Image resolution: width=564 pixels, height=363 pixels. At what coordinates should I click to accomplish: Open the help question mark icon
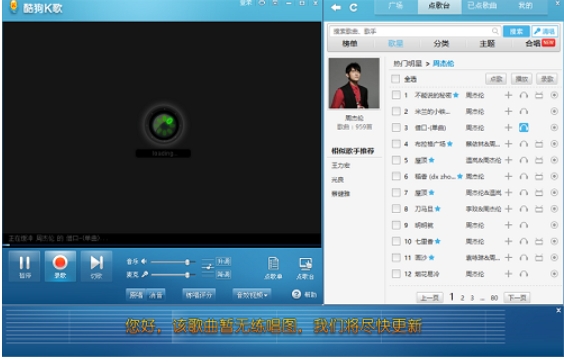tap(296, 294)
